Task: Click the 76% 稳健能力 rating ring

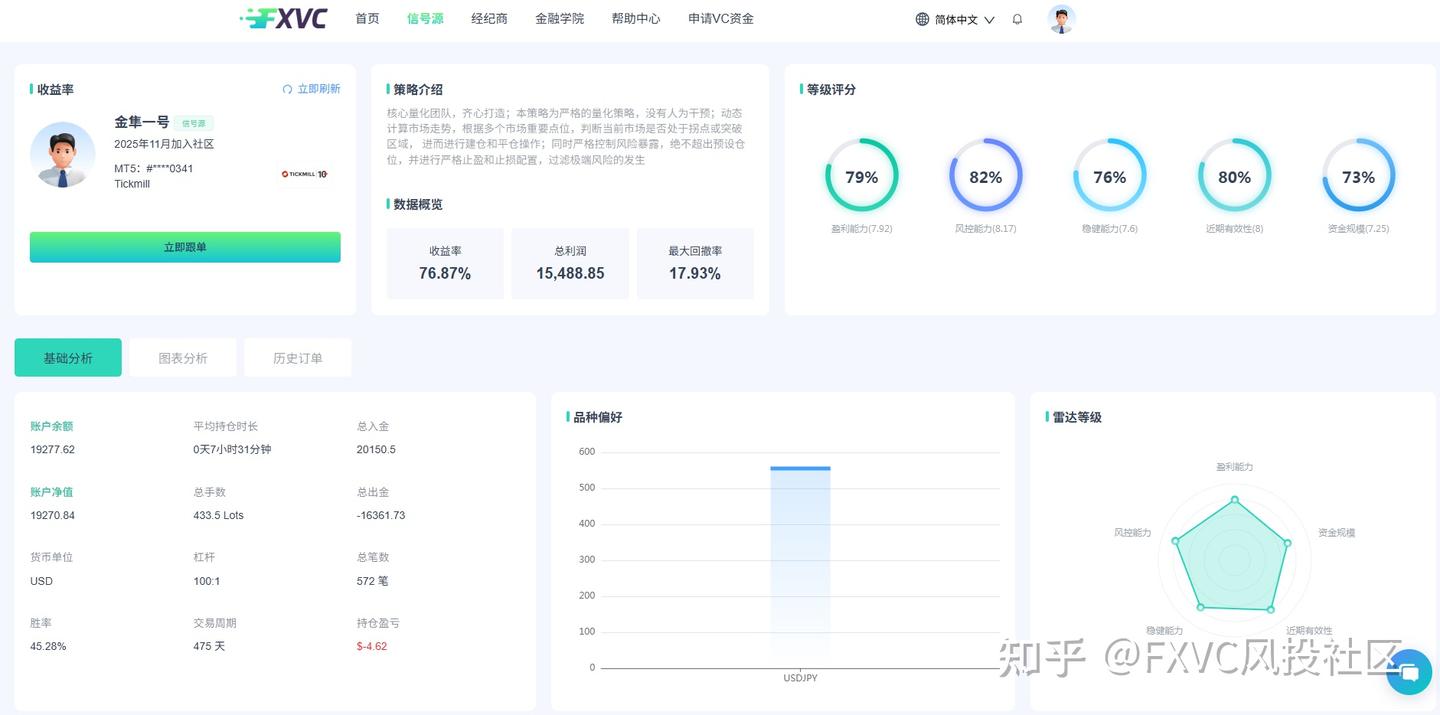Action: click(x=1109, y=176)
